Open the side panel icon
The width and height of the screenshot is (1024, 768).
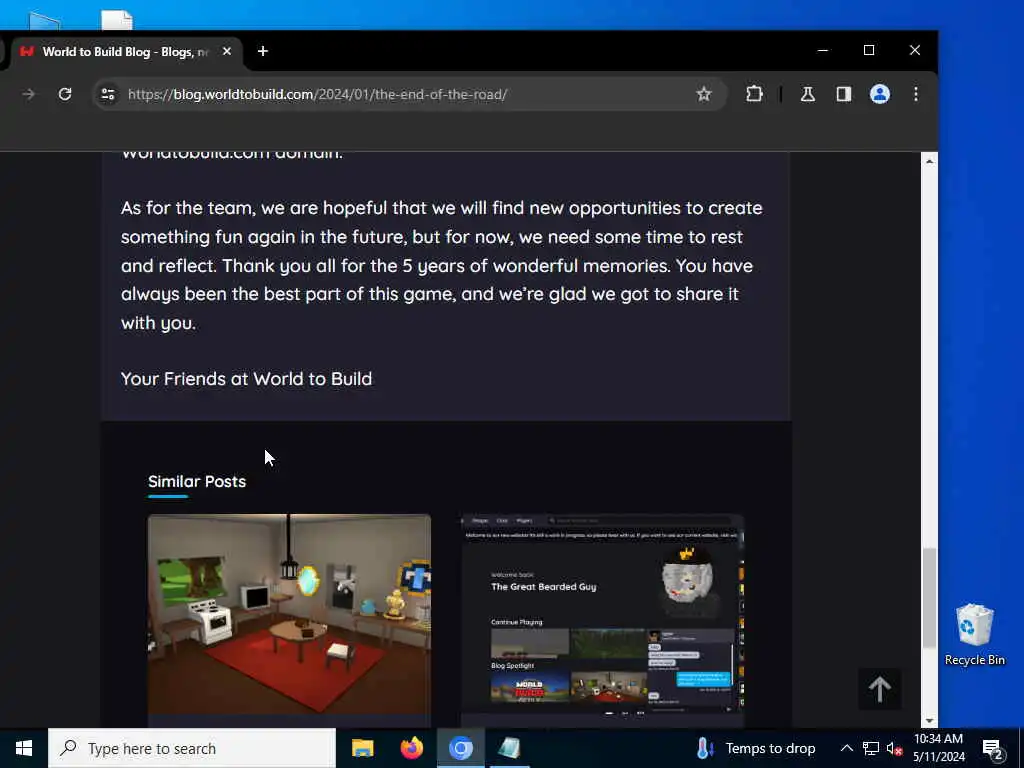pos(844,94)
